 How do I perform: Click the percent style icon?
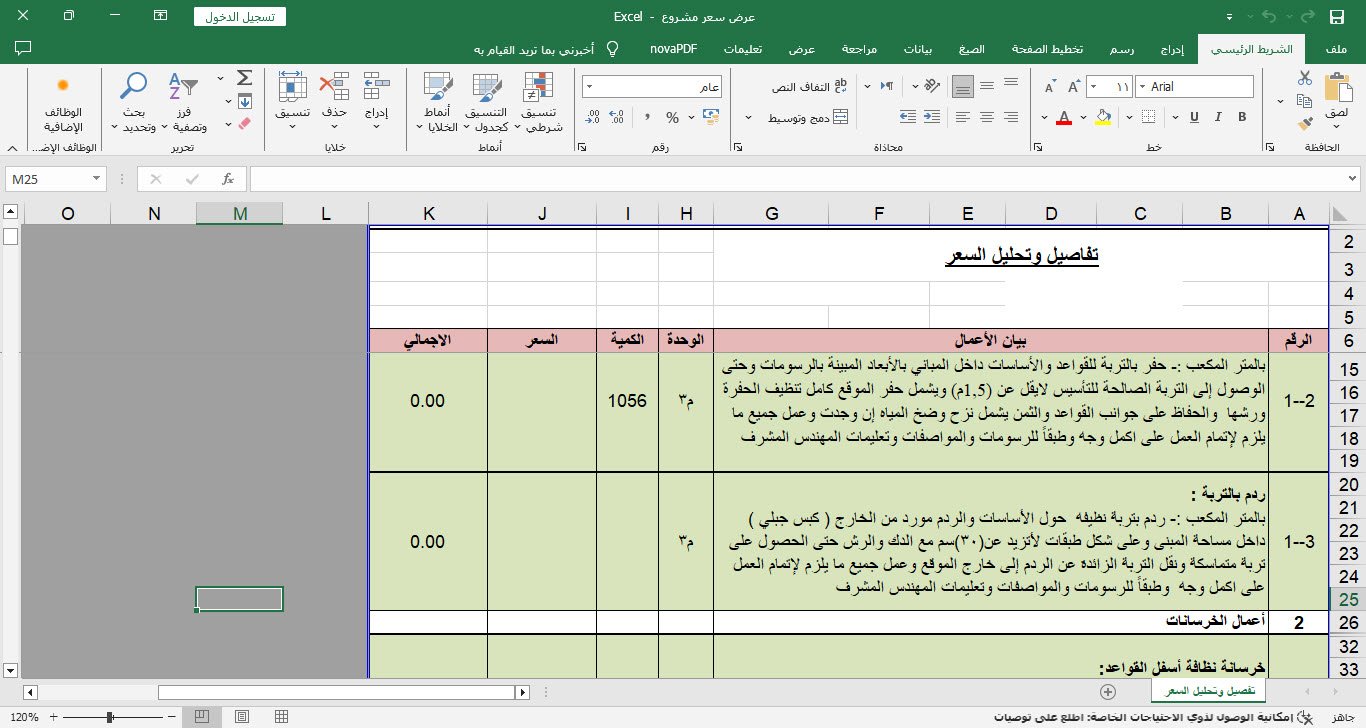[672, 118]
